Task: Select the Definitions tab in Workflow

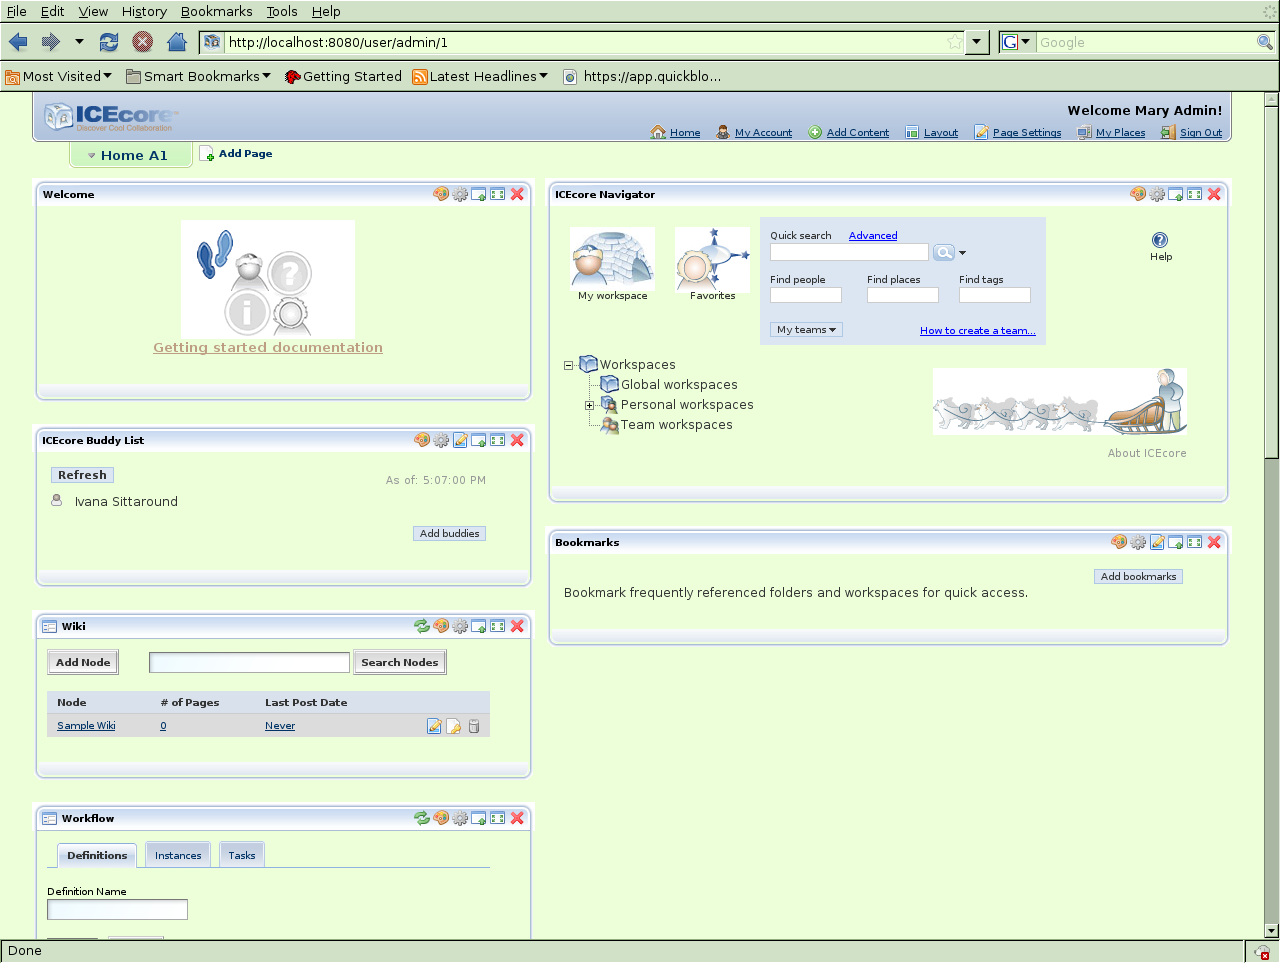Action: [97, 855]
